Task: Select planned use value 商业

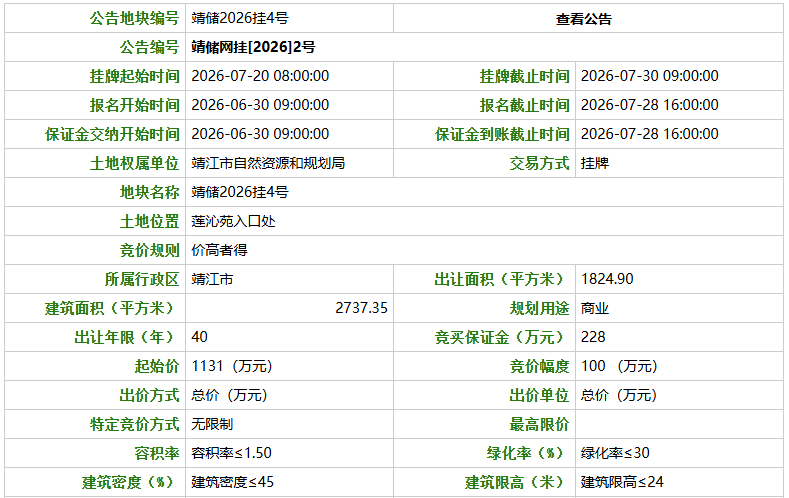Action: [595, 308]
